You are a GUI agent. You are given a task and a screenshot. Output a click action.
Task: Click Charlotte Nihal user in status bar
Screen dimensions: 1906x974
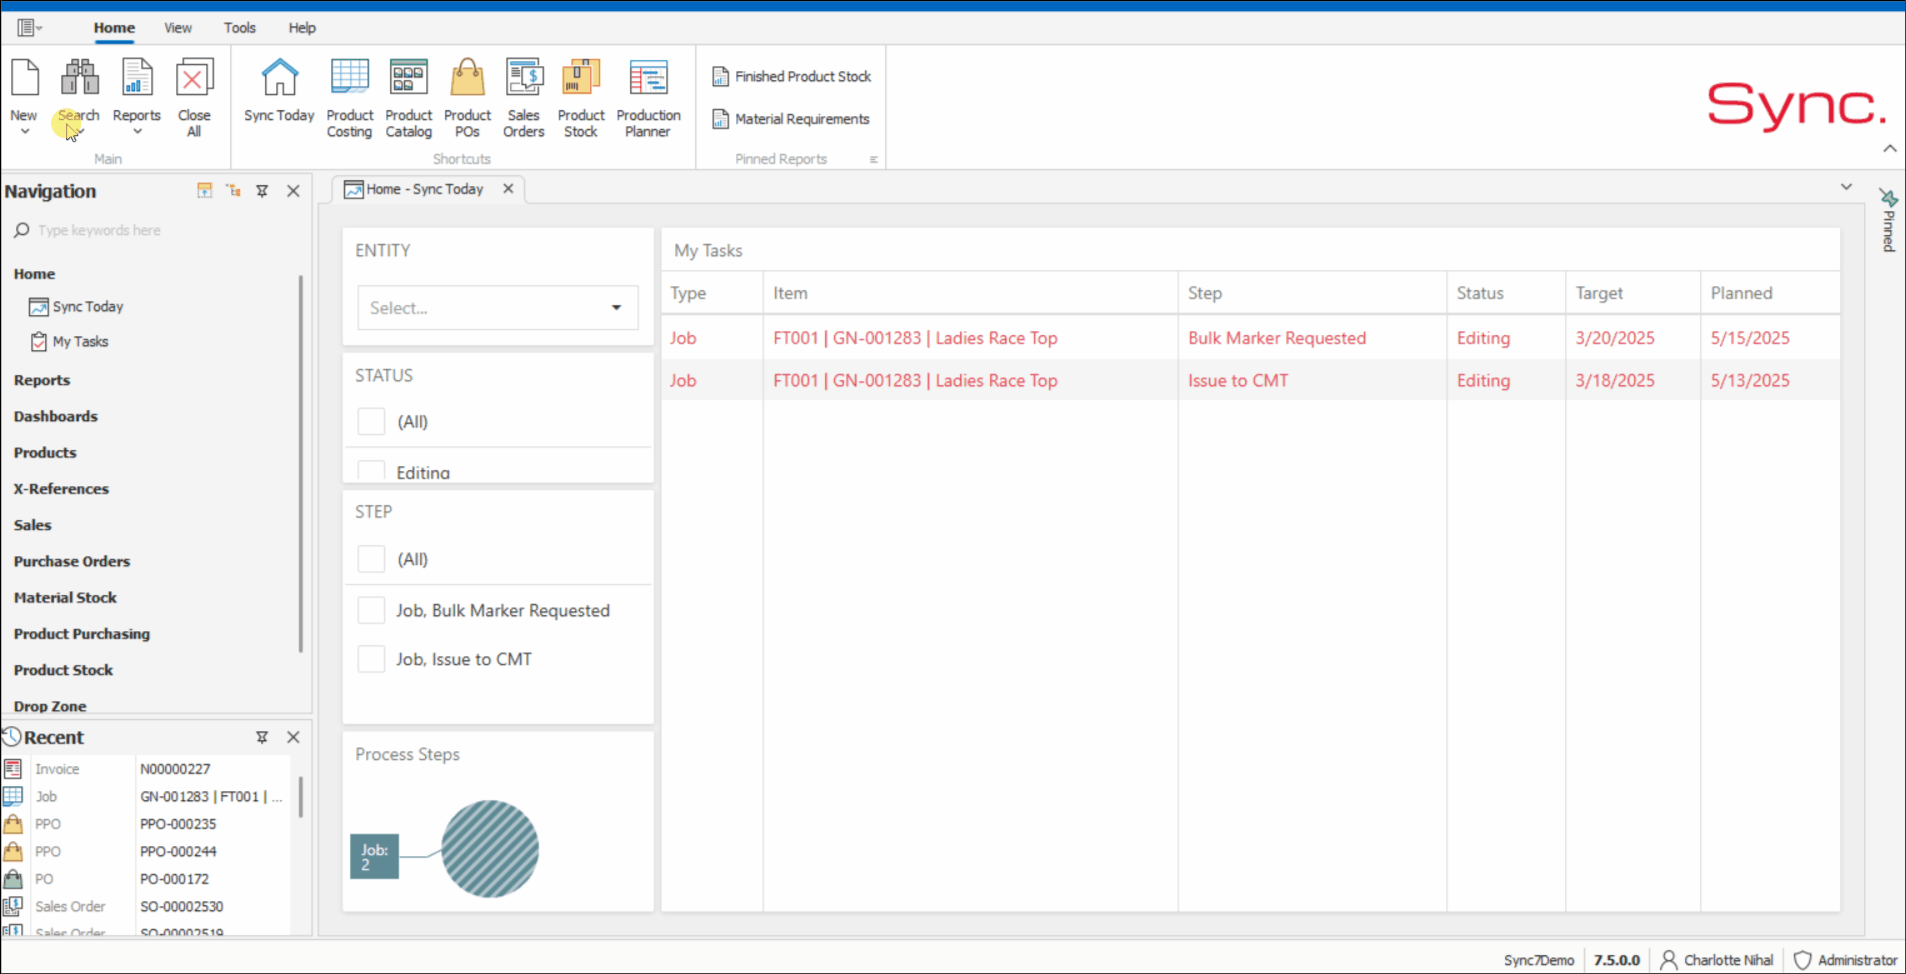pyautogui.click(x=1717, y=960)
